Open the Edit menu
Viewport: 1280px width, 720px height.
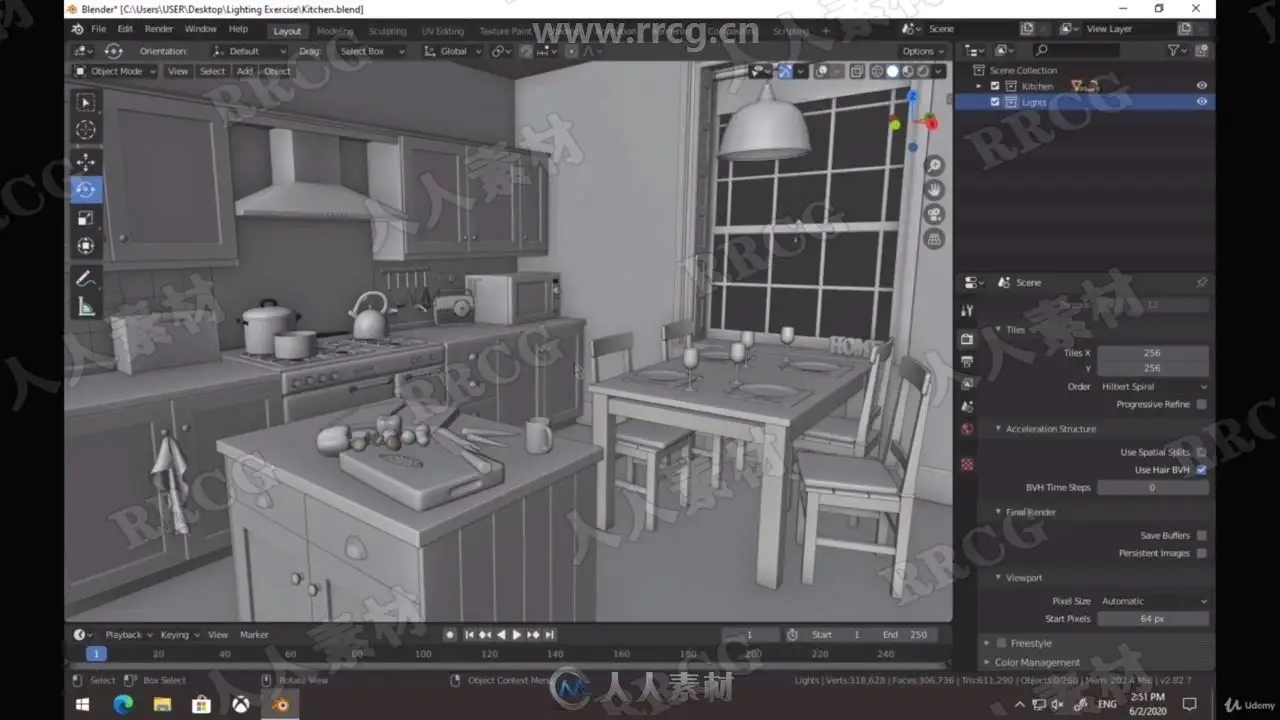[125, 29]
